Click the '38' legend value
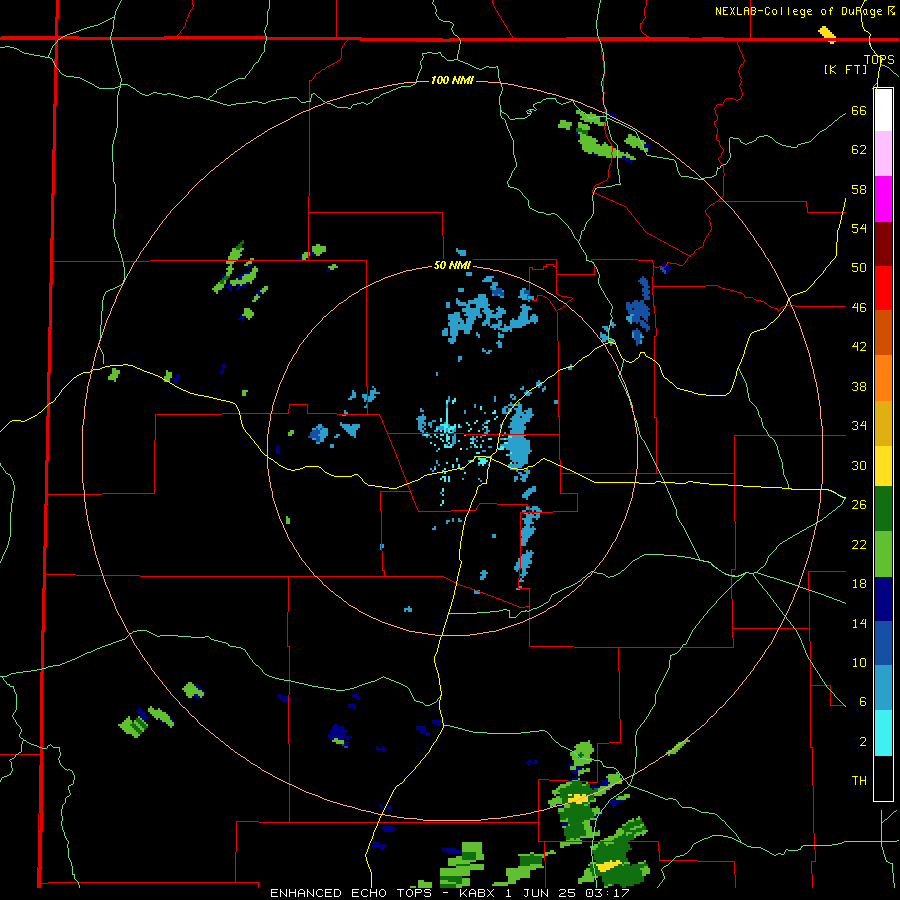 pos(859,386)
